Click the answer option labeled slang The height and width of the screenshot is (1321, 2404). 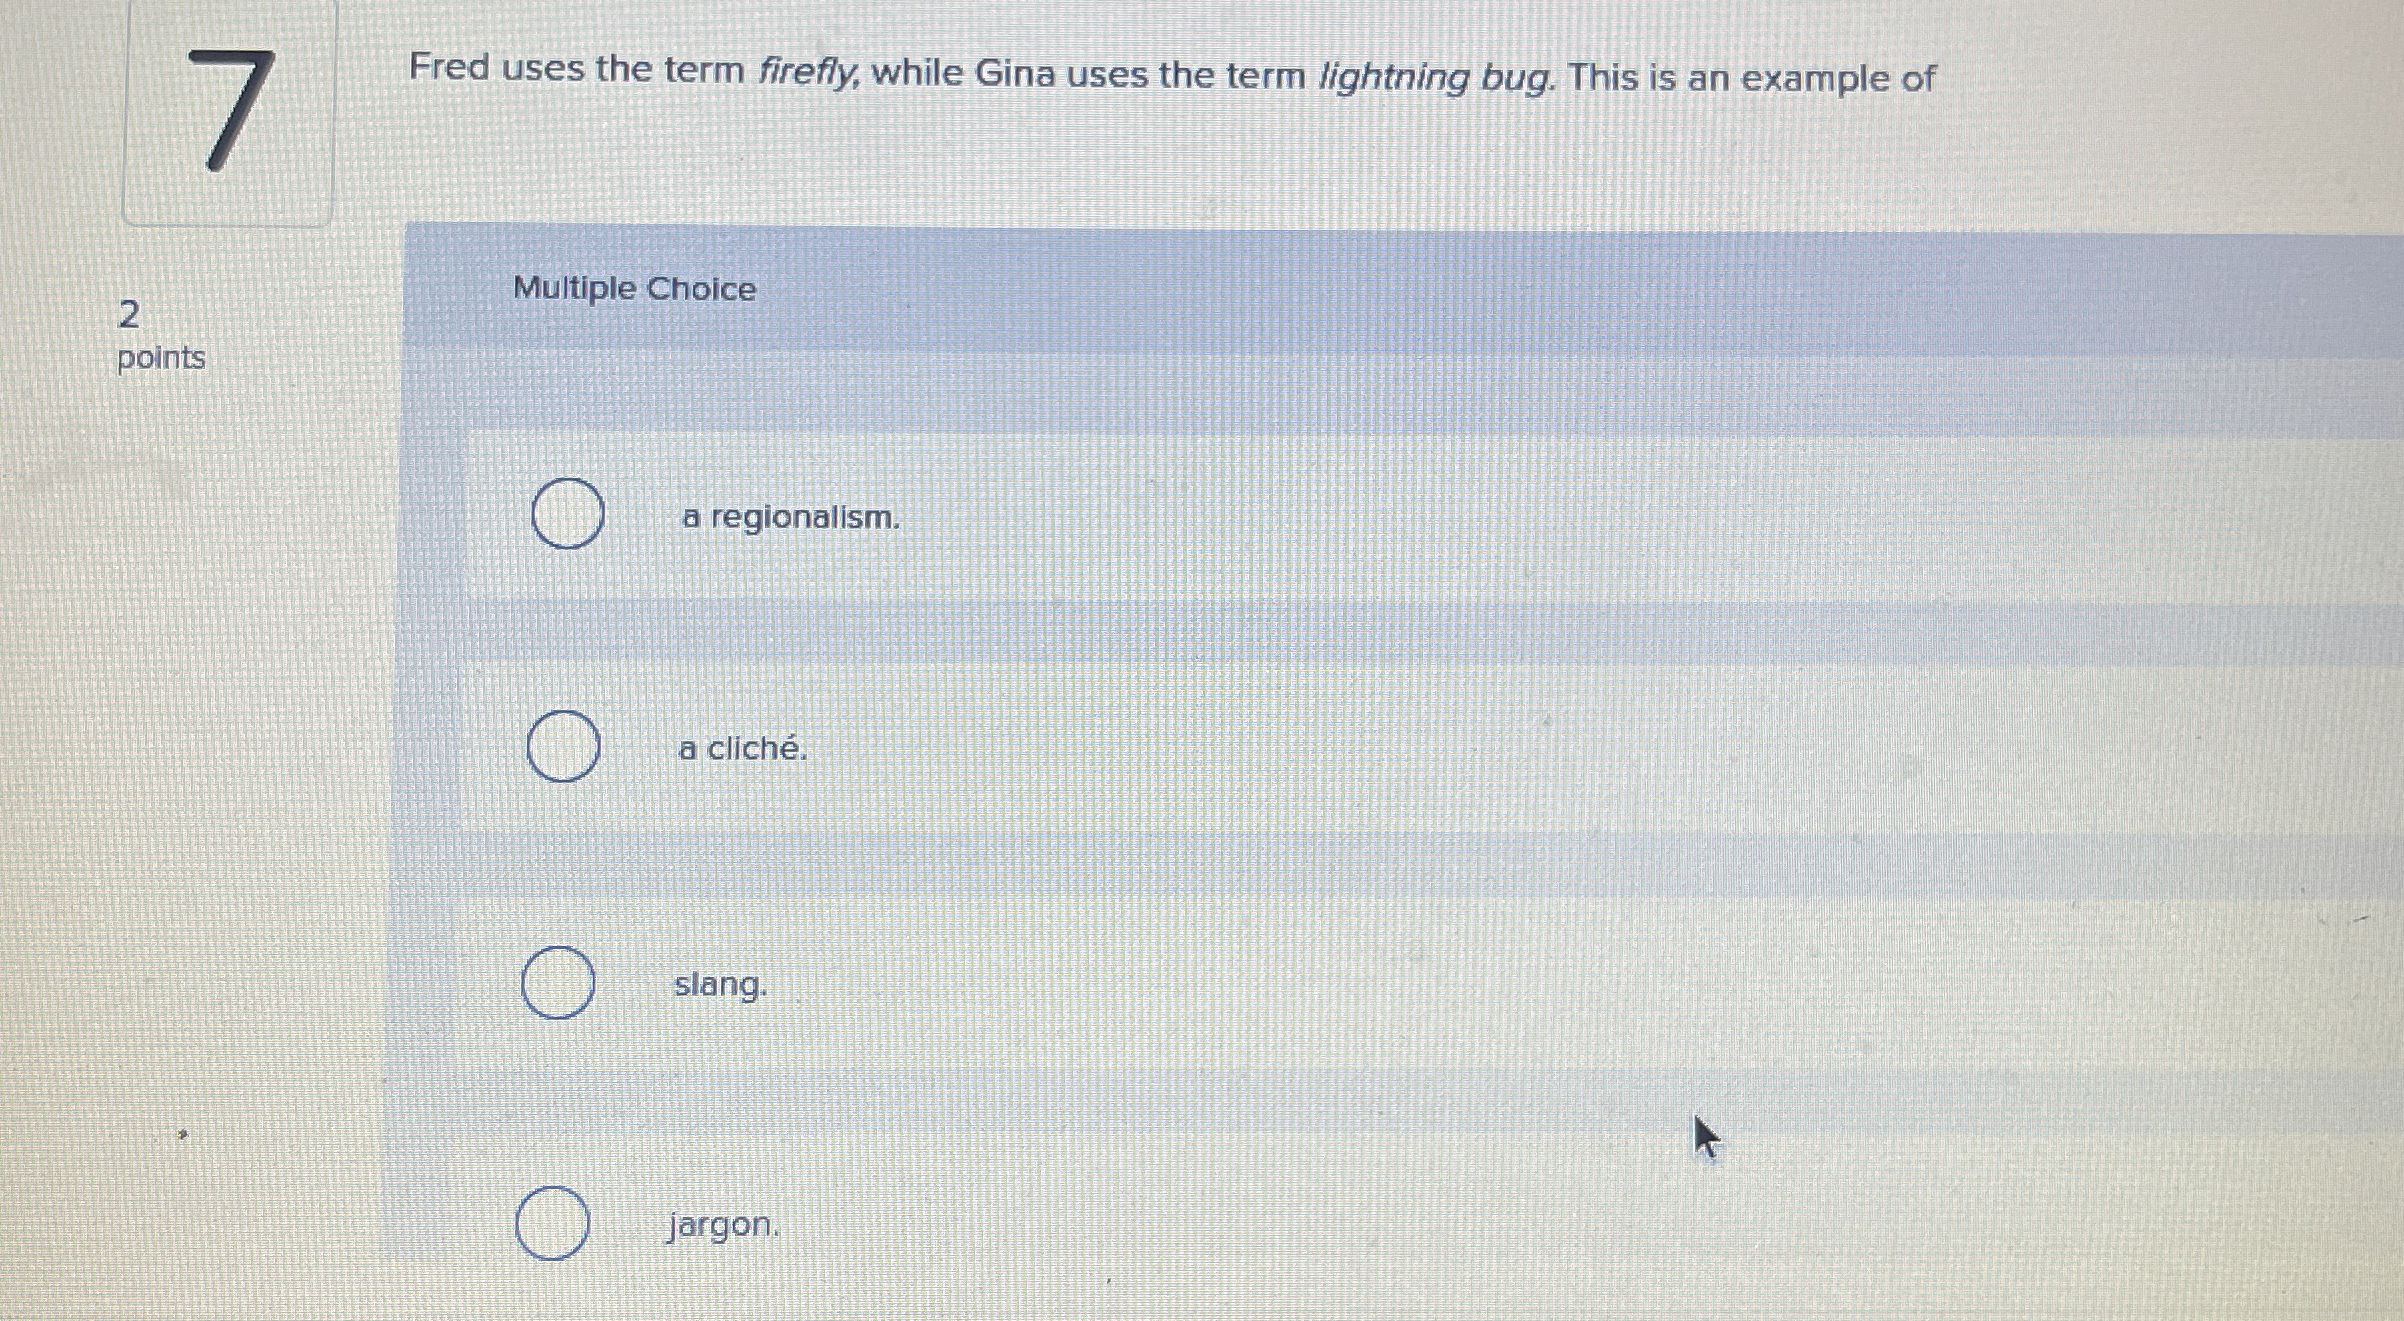tap(719, 987)
